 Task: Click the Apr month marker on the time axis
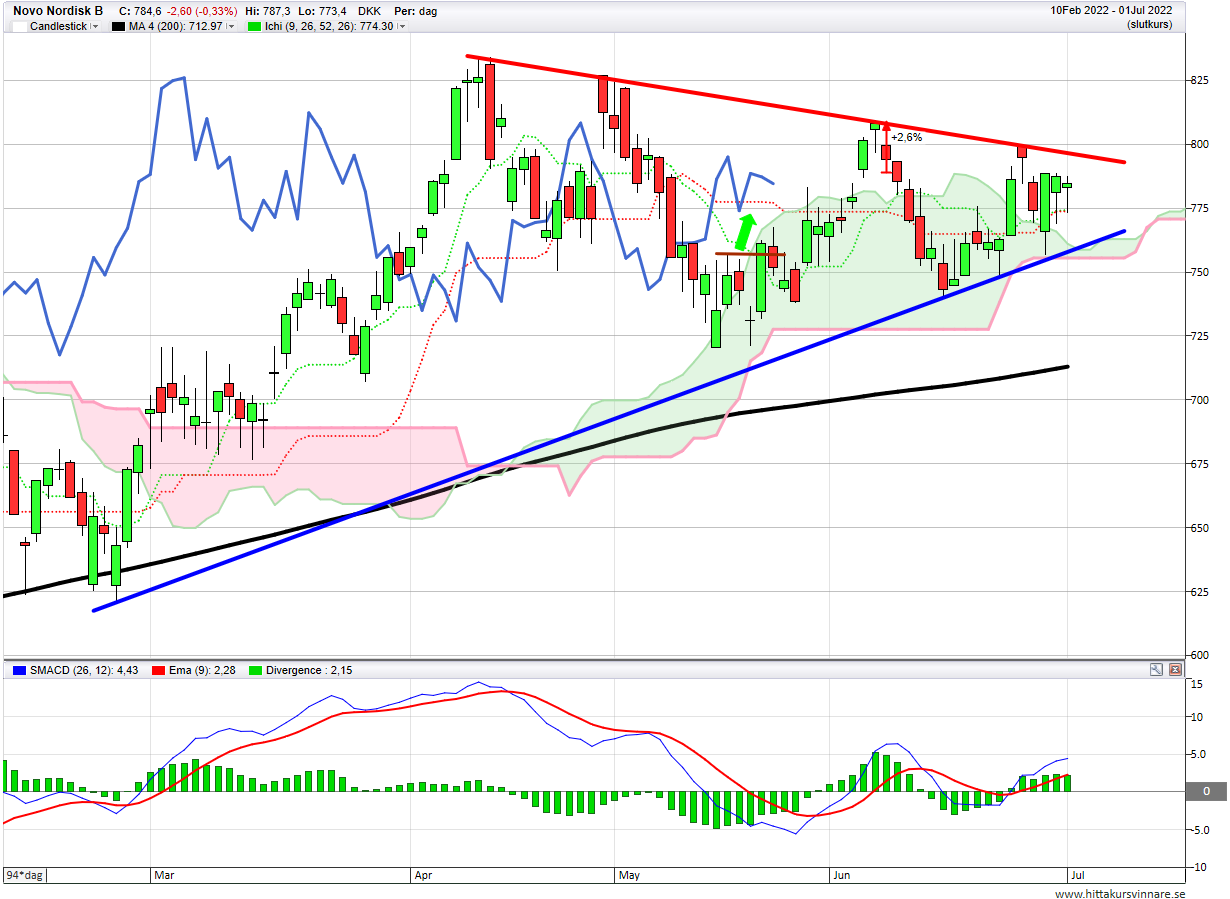[x=425, y=875]
